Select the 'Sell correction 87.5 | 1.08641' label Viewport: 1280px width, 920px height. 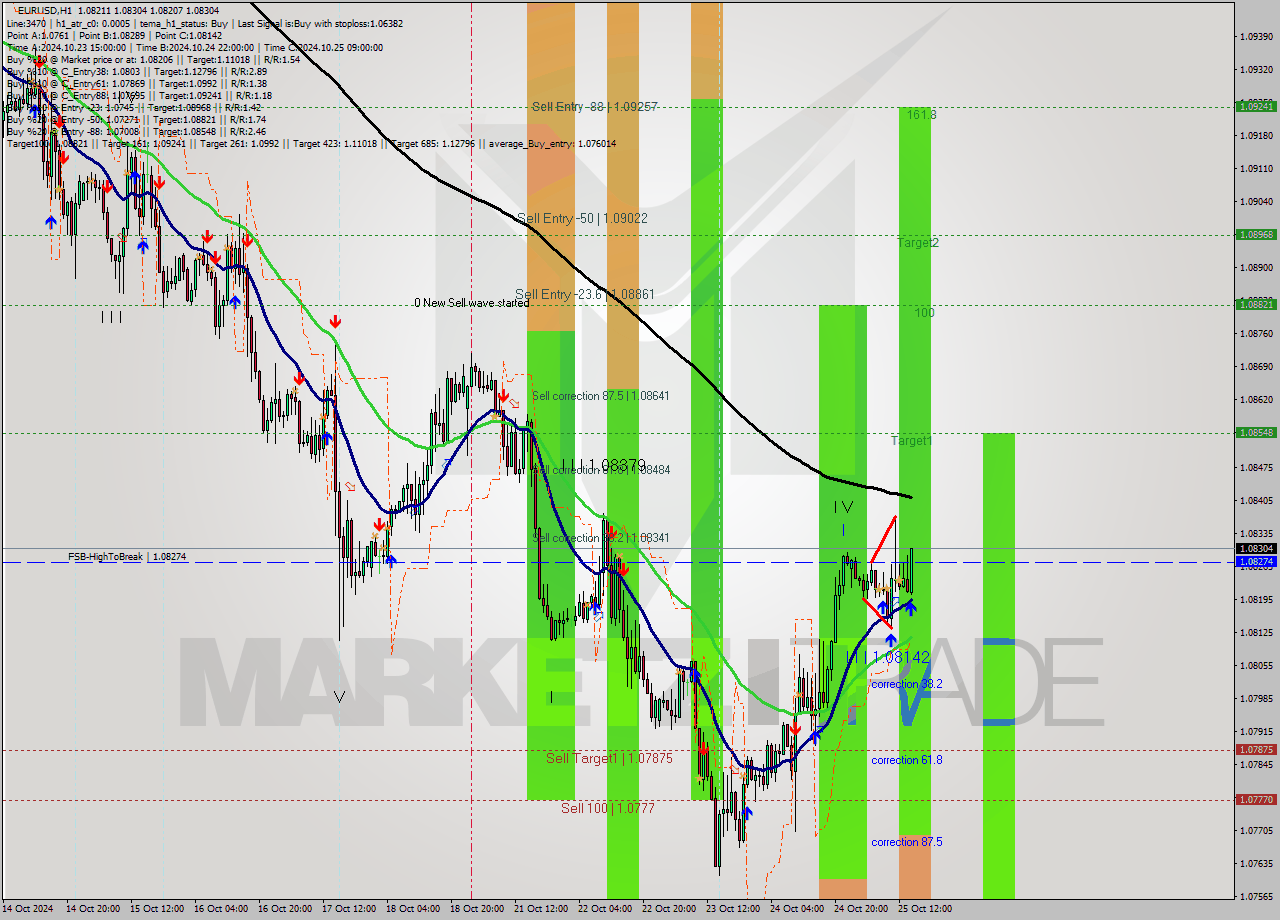pos(600,396)
